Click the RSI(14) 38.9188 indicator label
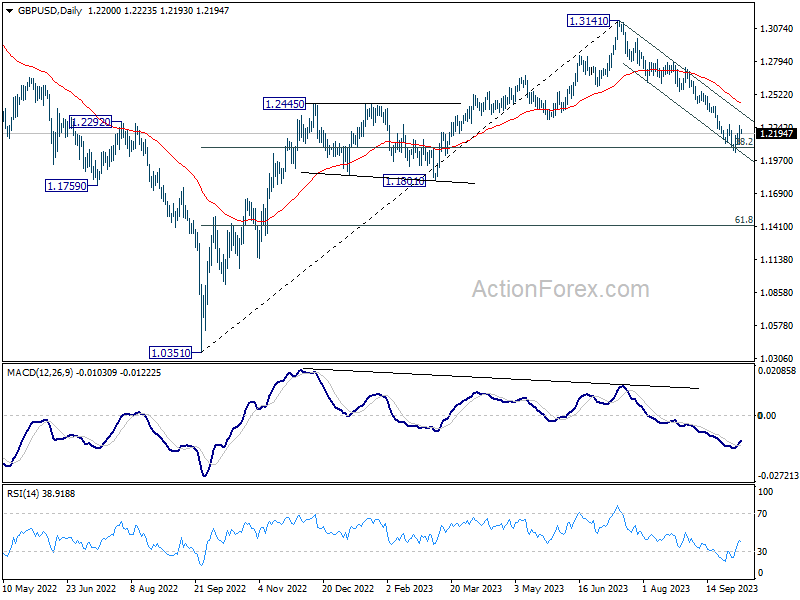This screenshot has height=600, width=800. [x=41, y=494]
